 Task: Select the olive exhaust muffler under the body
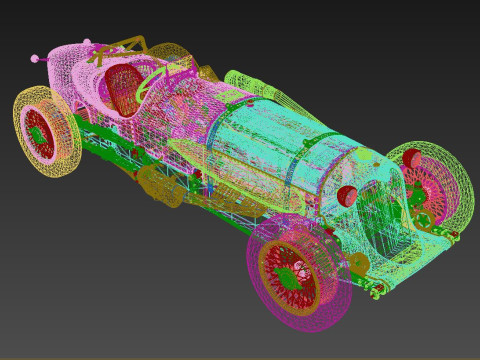click(x=162, y=187)
